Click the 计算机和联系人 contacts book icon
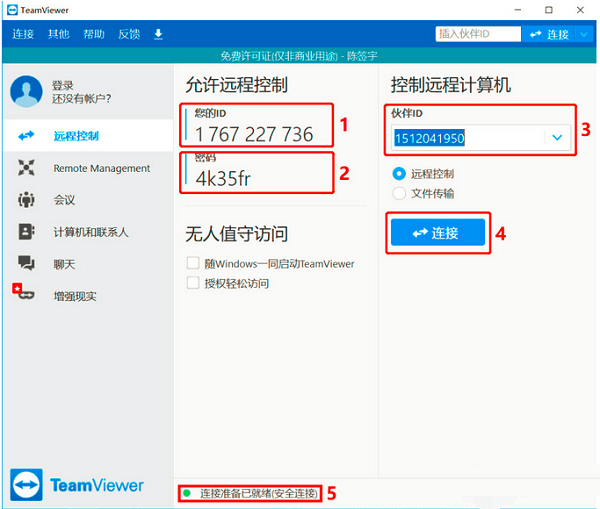 click(26, 232)
